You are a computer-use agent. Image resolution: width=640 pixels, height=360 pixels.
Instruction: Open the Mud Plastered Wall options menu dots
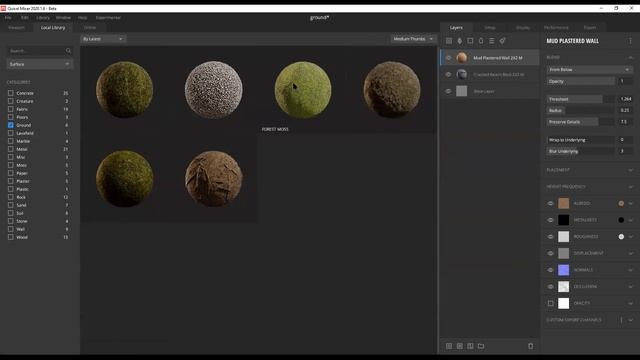[x=630, y=41]
